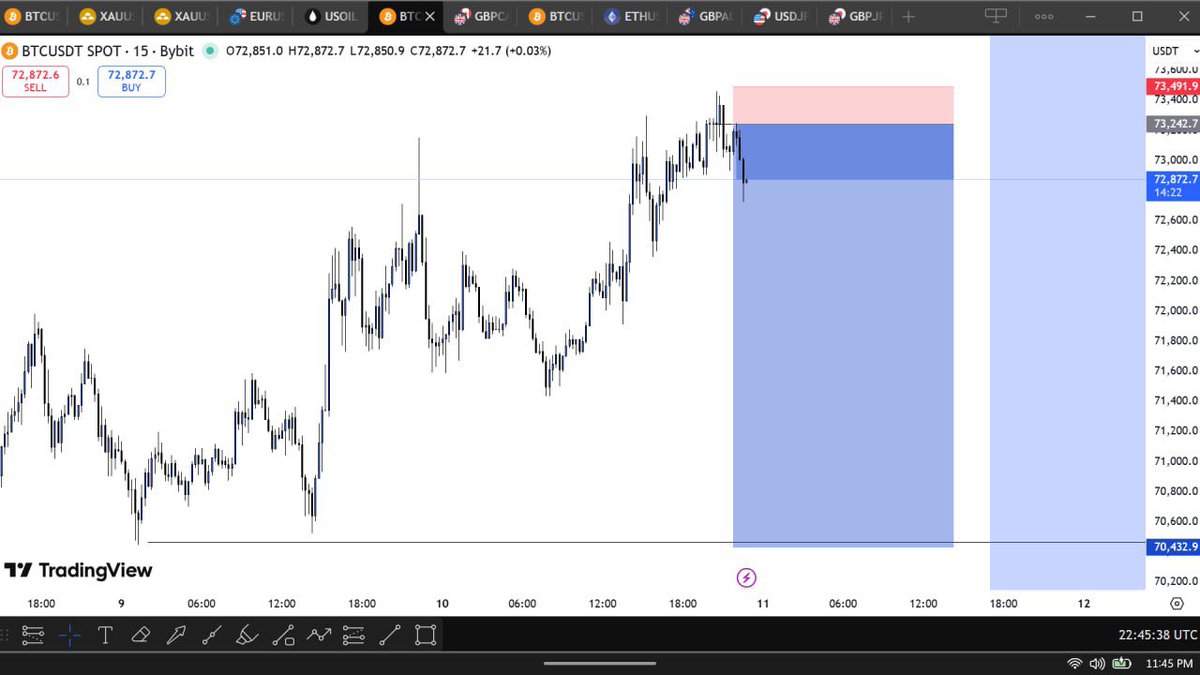Open the three-dots more menu

1045,17
